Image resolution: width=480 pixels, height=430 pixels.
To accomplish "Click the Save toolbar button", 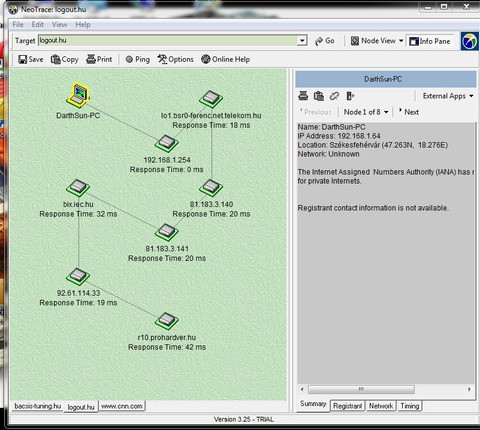I will coord(31,59).
